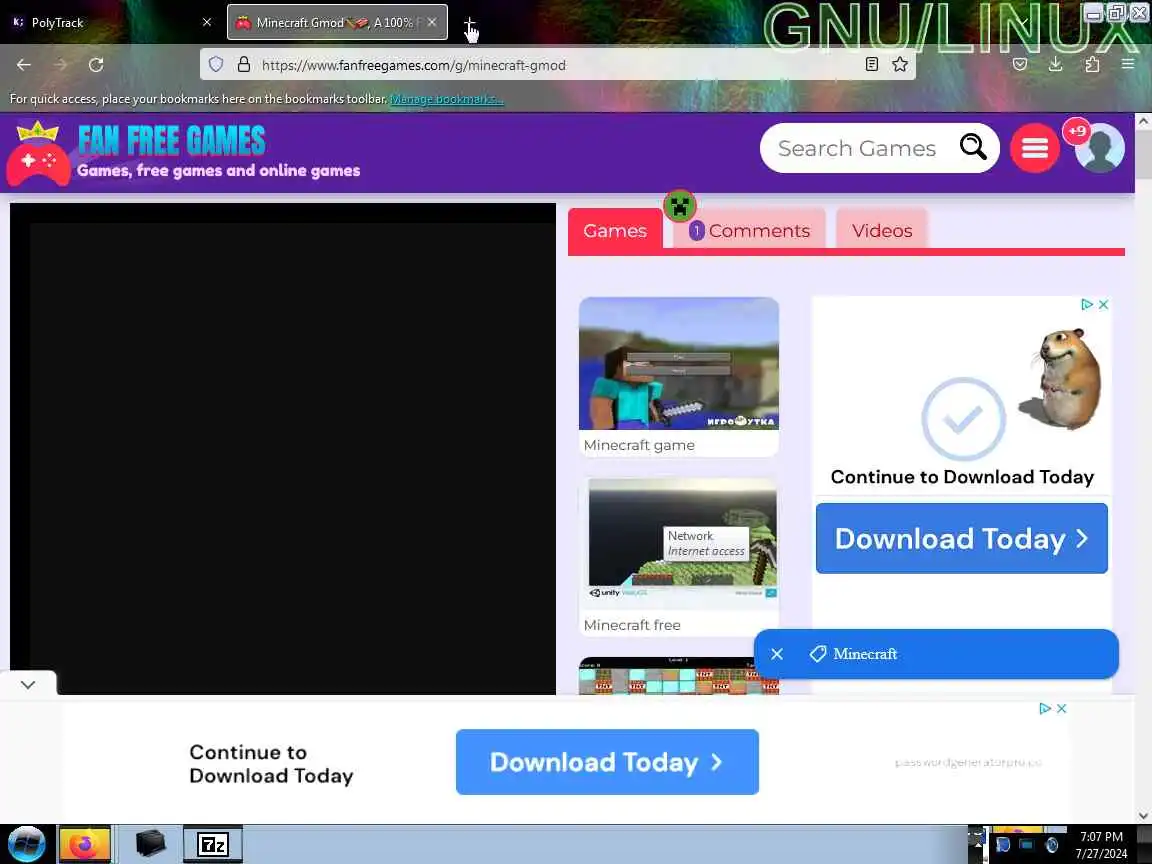Click the page scrollbar up arrow
The height and width of the screenshot is (864, 1152).
(1143, 122)
